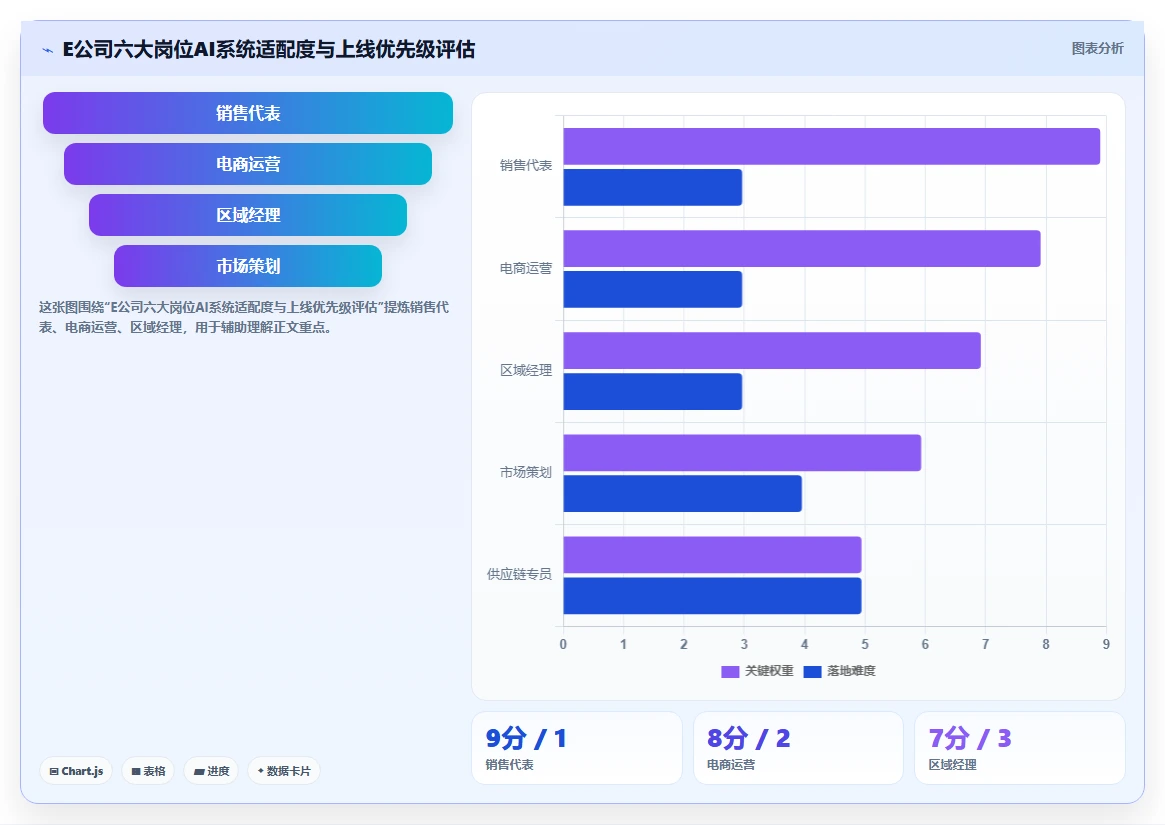Screen dimensions: 1165x825
Task: Click the 7分 / 3 区域经理 card
Action: tap(1019, 748)
